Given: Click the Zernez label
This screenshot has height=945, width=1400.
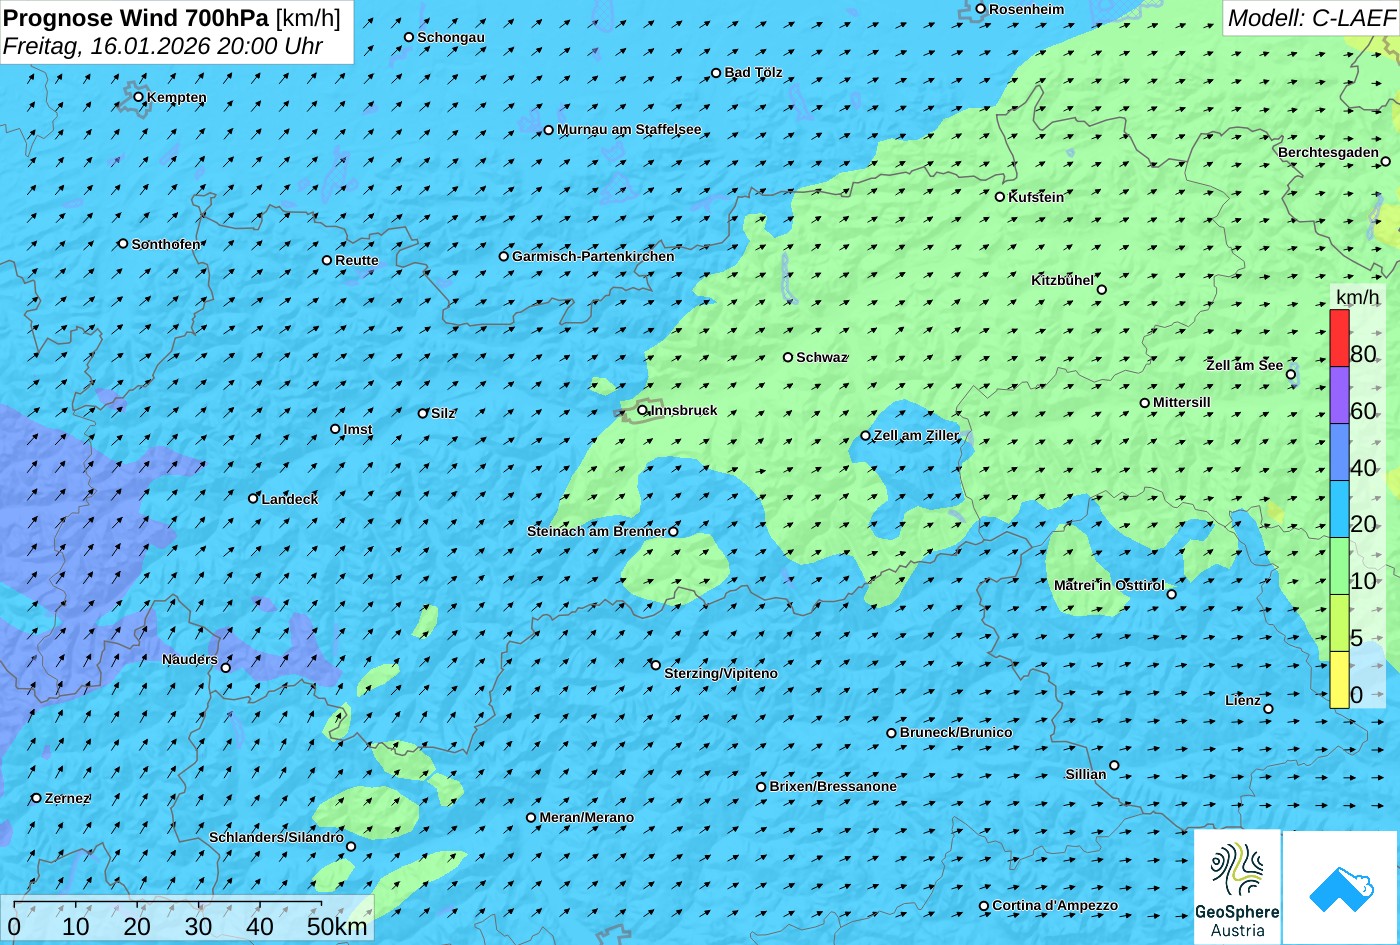Looking at the screenshot, I should pos(68,798).
